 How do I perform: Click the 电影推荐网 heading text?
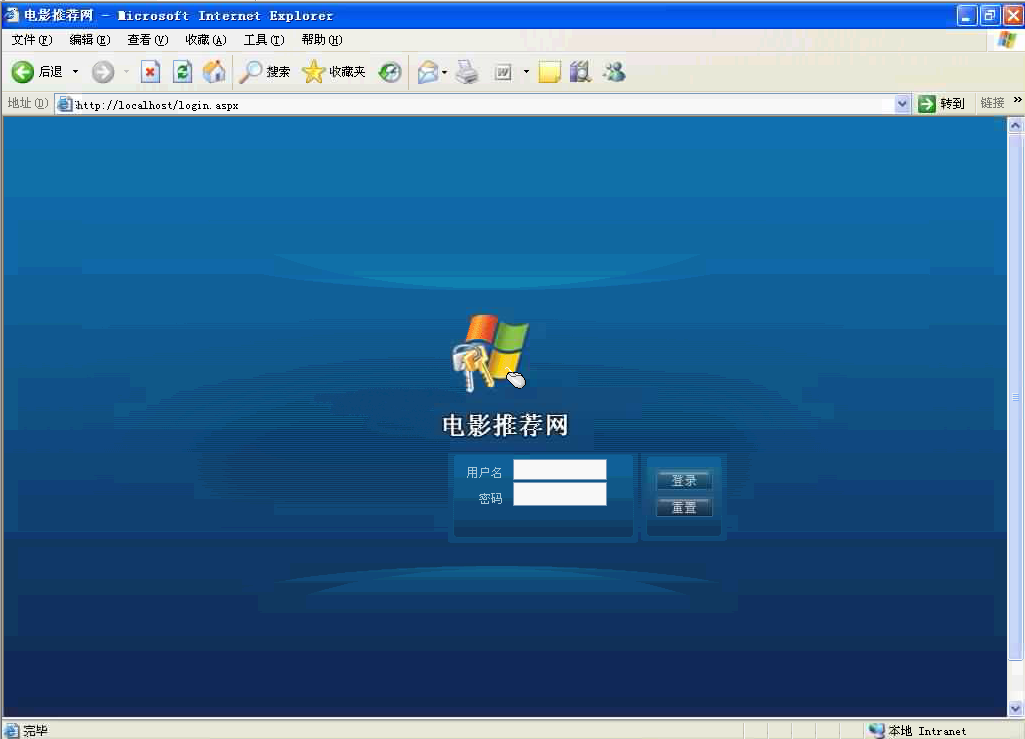(x=505, y=425)
